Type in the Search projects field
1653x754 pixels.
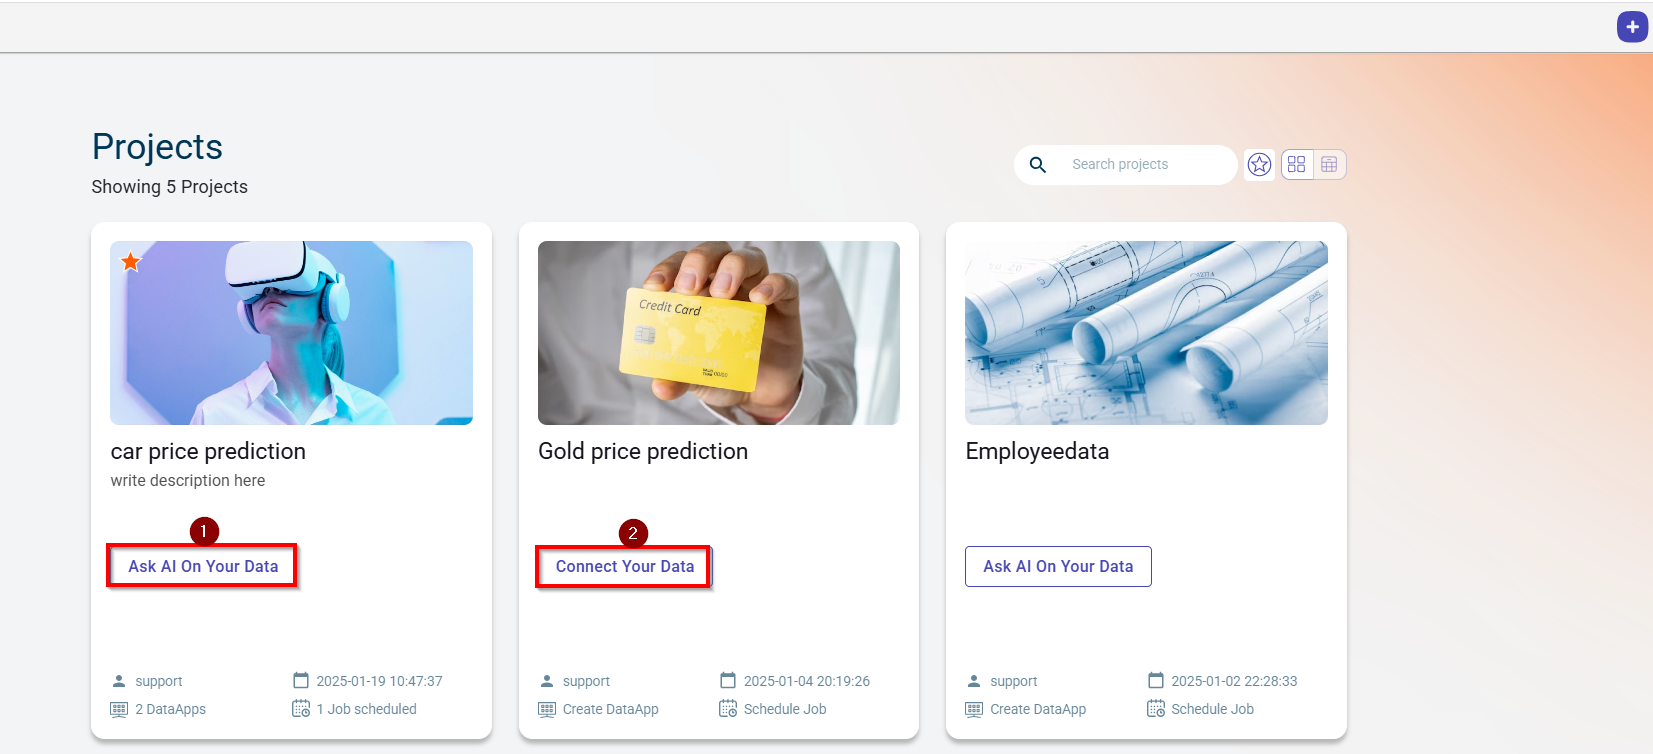coord(1145,165)
